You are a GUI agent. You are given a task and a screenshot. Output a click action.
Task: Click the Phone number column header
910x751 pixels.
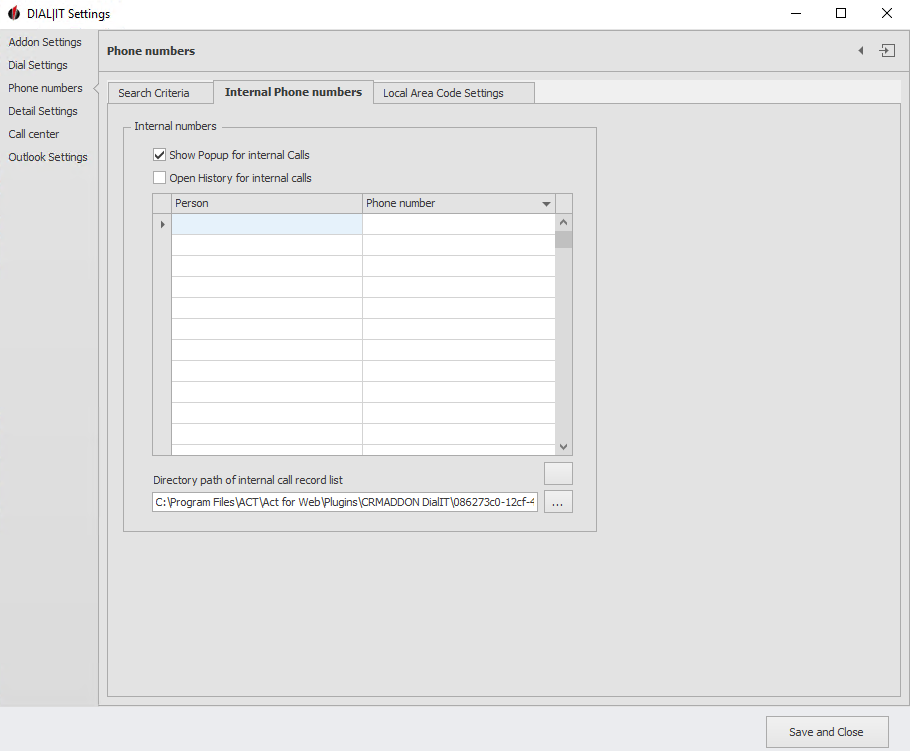[x=458, y=203]
